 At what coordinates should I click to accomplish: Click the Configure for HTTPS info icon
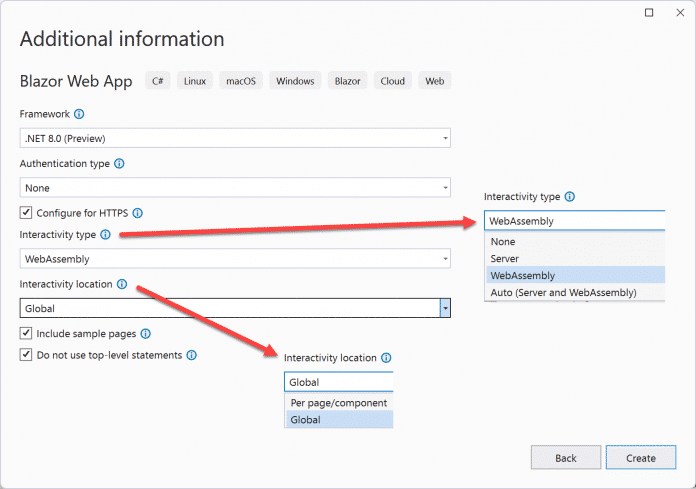pyautogui.click(x=138, y=213)
